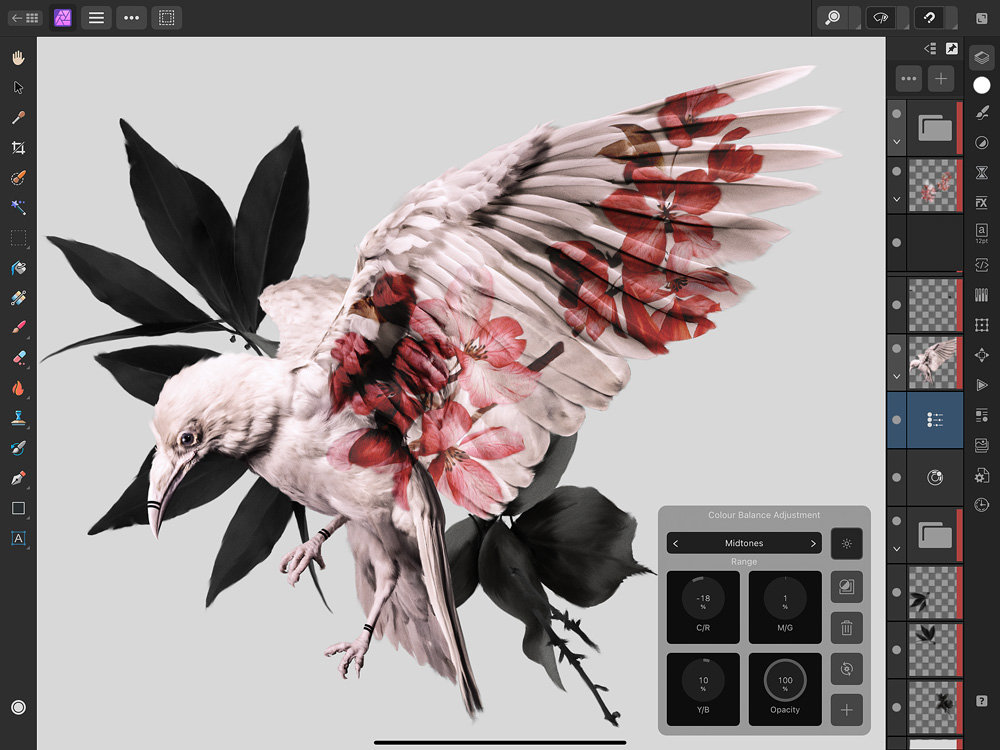Select the Burn flame tool
This screenshot has width=1000, height=750.
18,388
